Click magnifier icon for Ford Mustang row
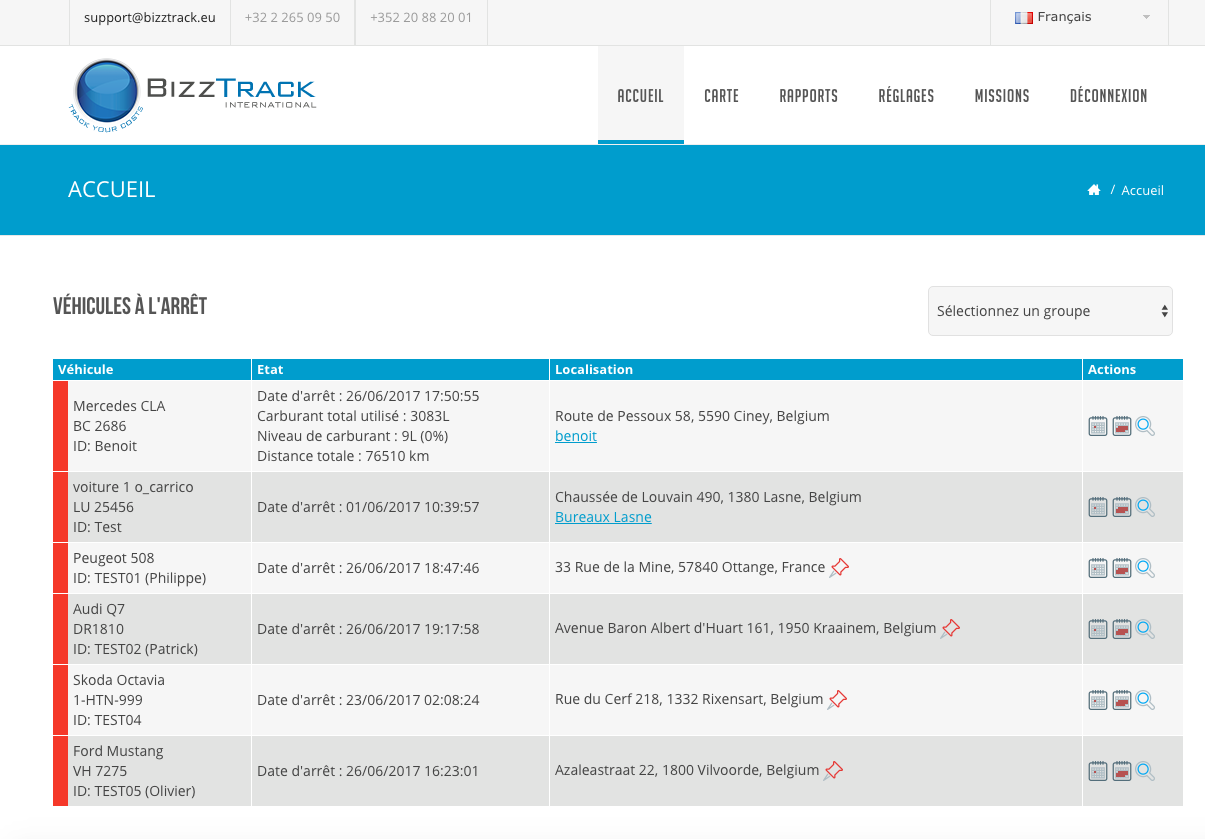 pyautogui.click(x=1146, y=772)
